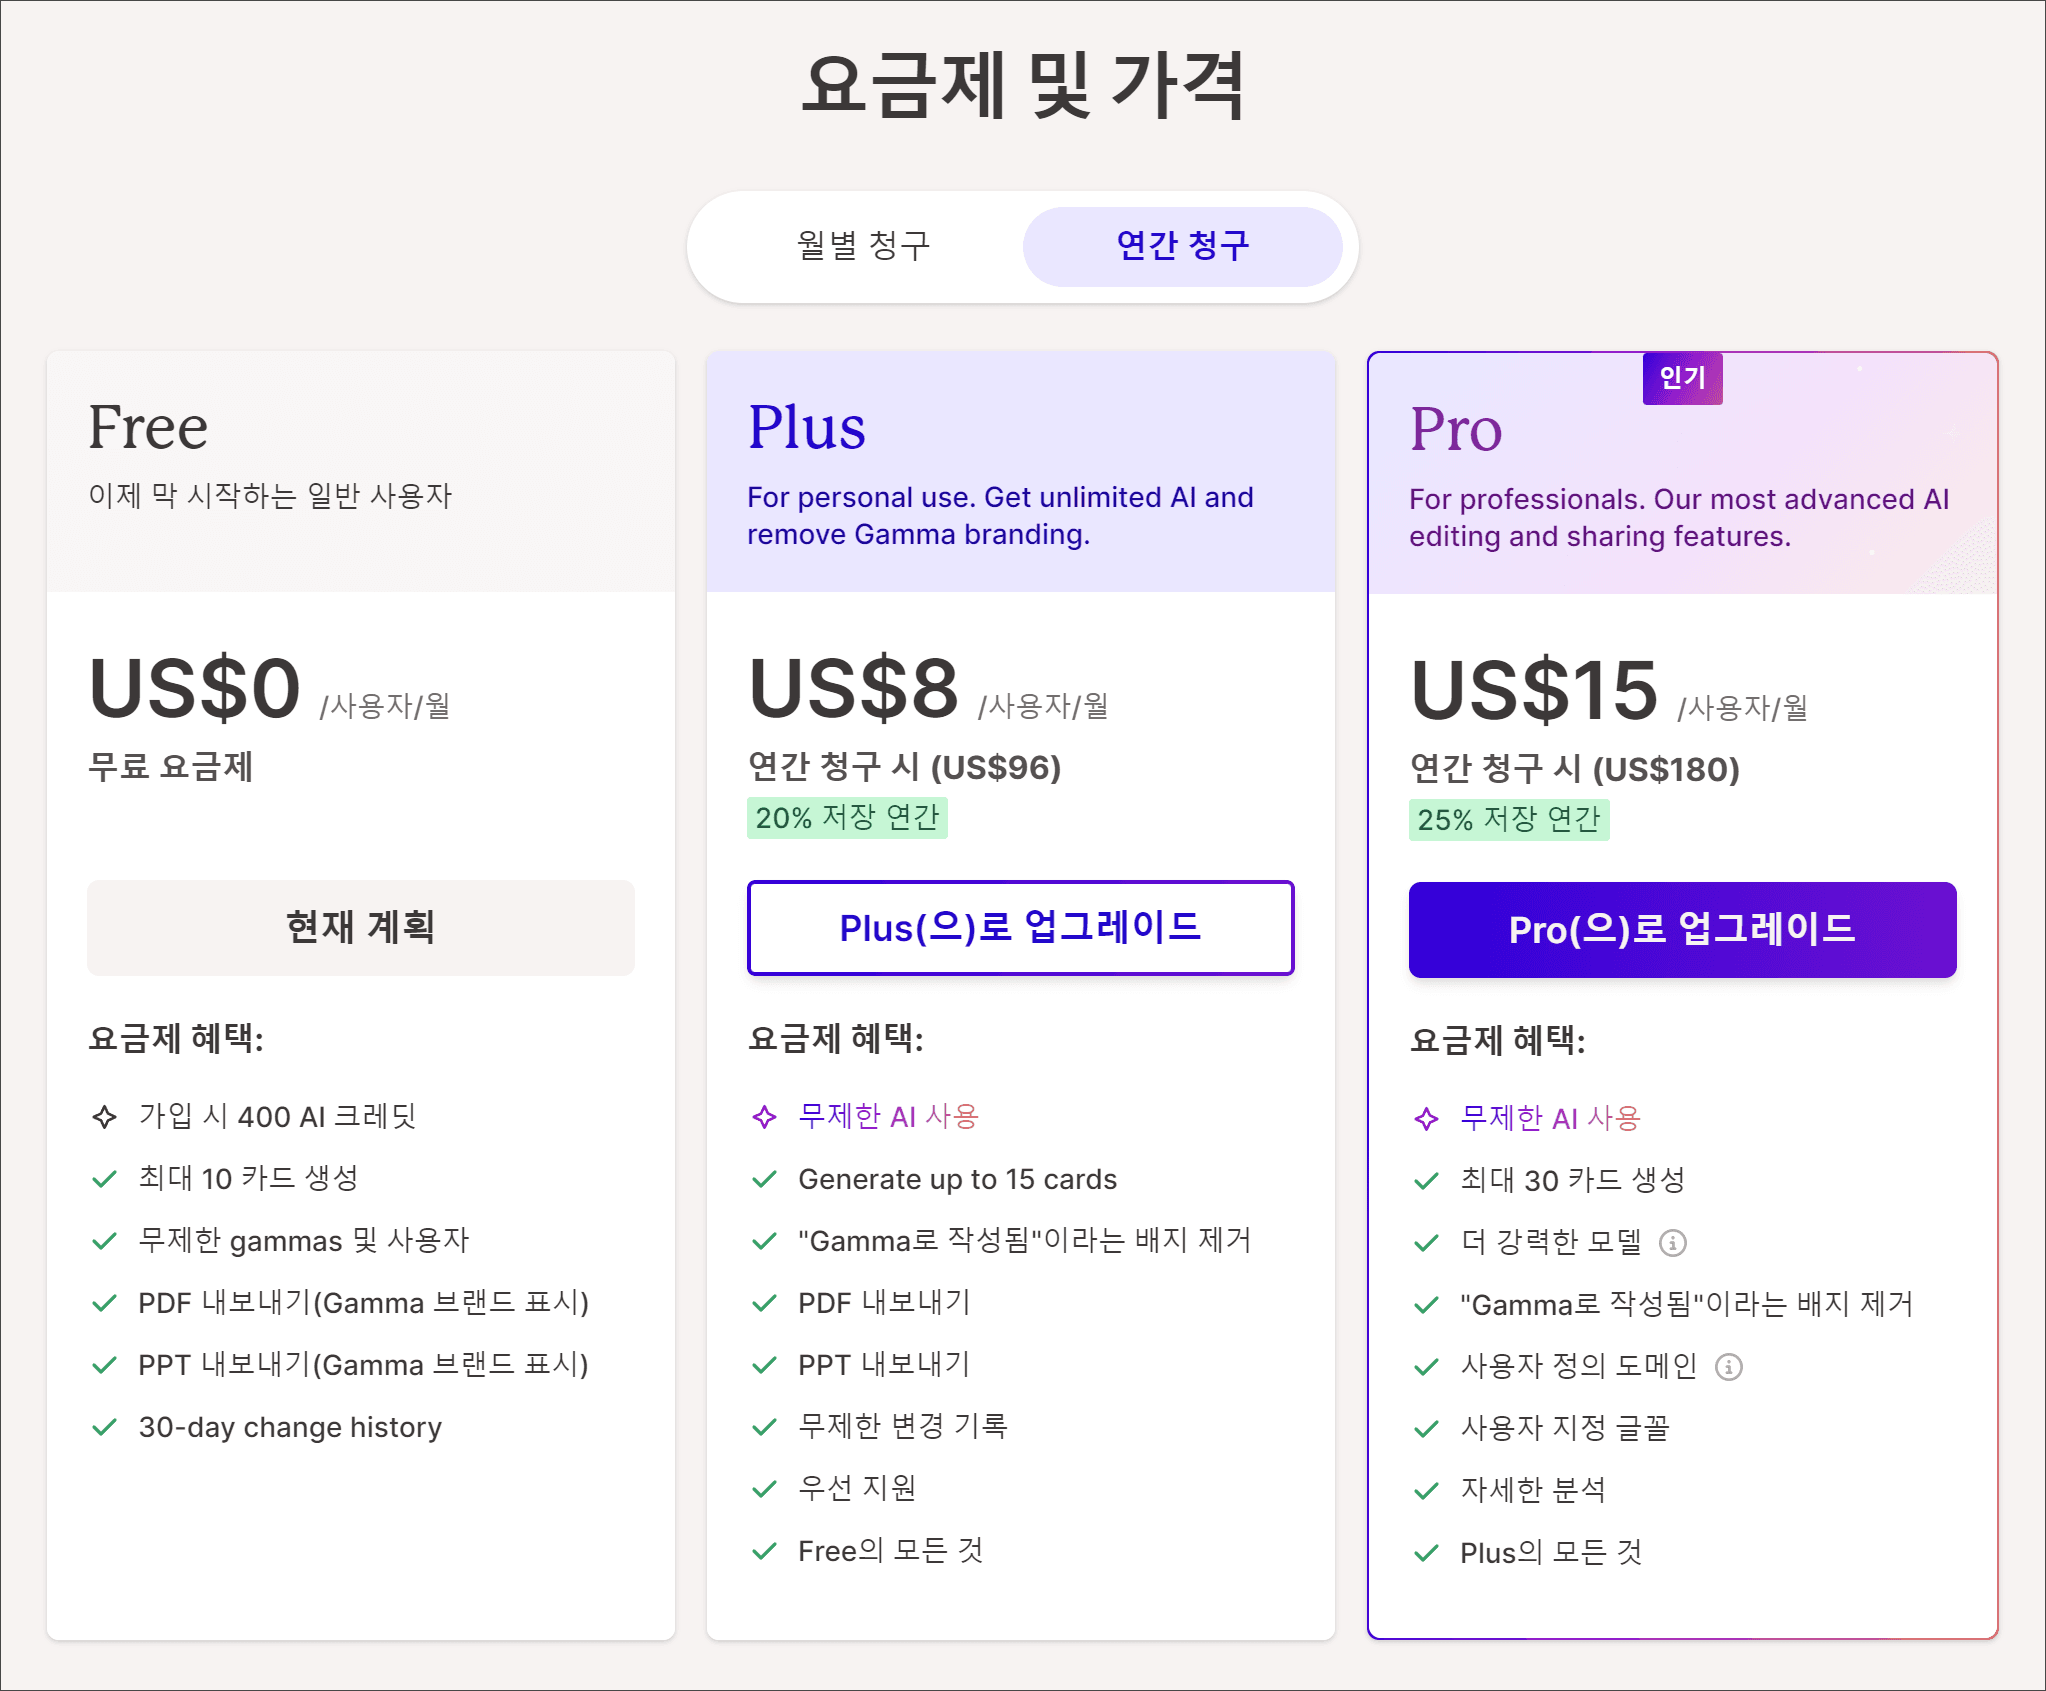Click checkmark beside Generate up to 15 cards
This screenshot has height=1691, width=2046.
[x=764, y=1180]
